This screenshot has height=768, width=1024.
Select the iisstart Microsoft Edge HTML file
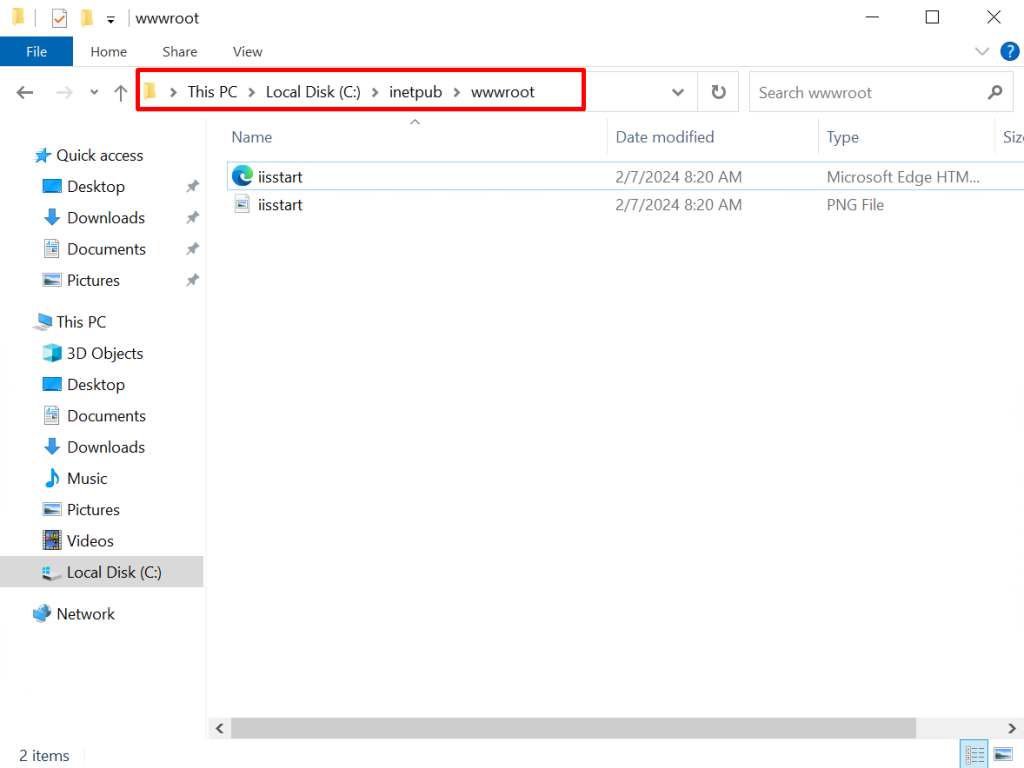(x=280, y=177)
